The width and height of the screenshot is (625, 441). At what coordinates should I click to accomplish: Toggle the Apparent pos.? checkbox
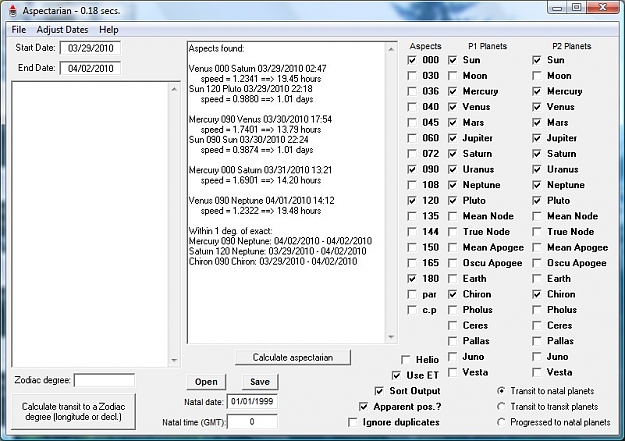pyautogui.click(x=363, y=407)
